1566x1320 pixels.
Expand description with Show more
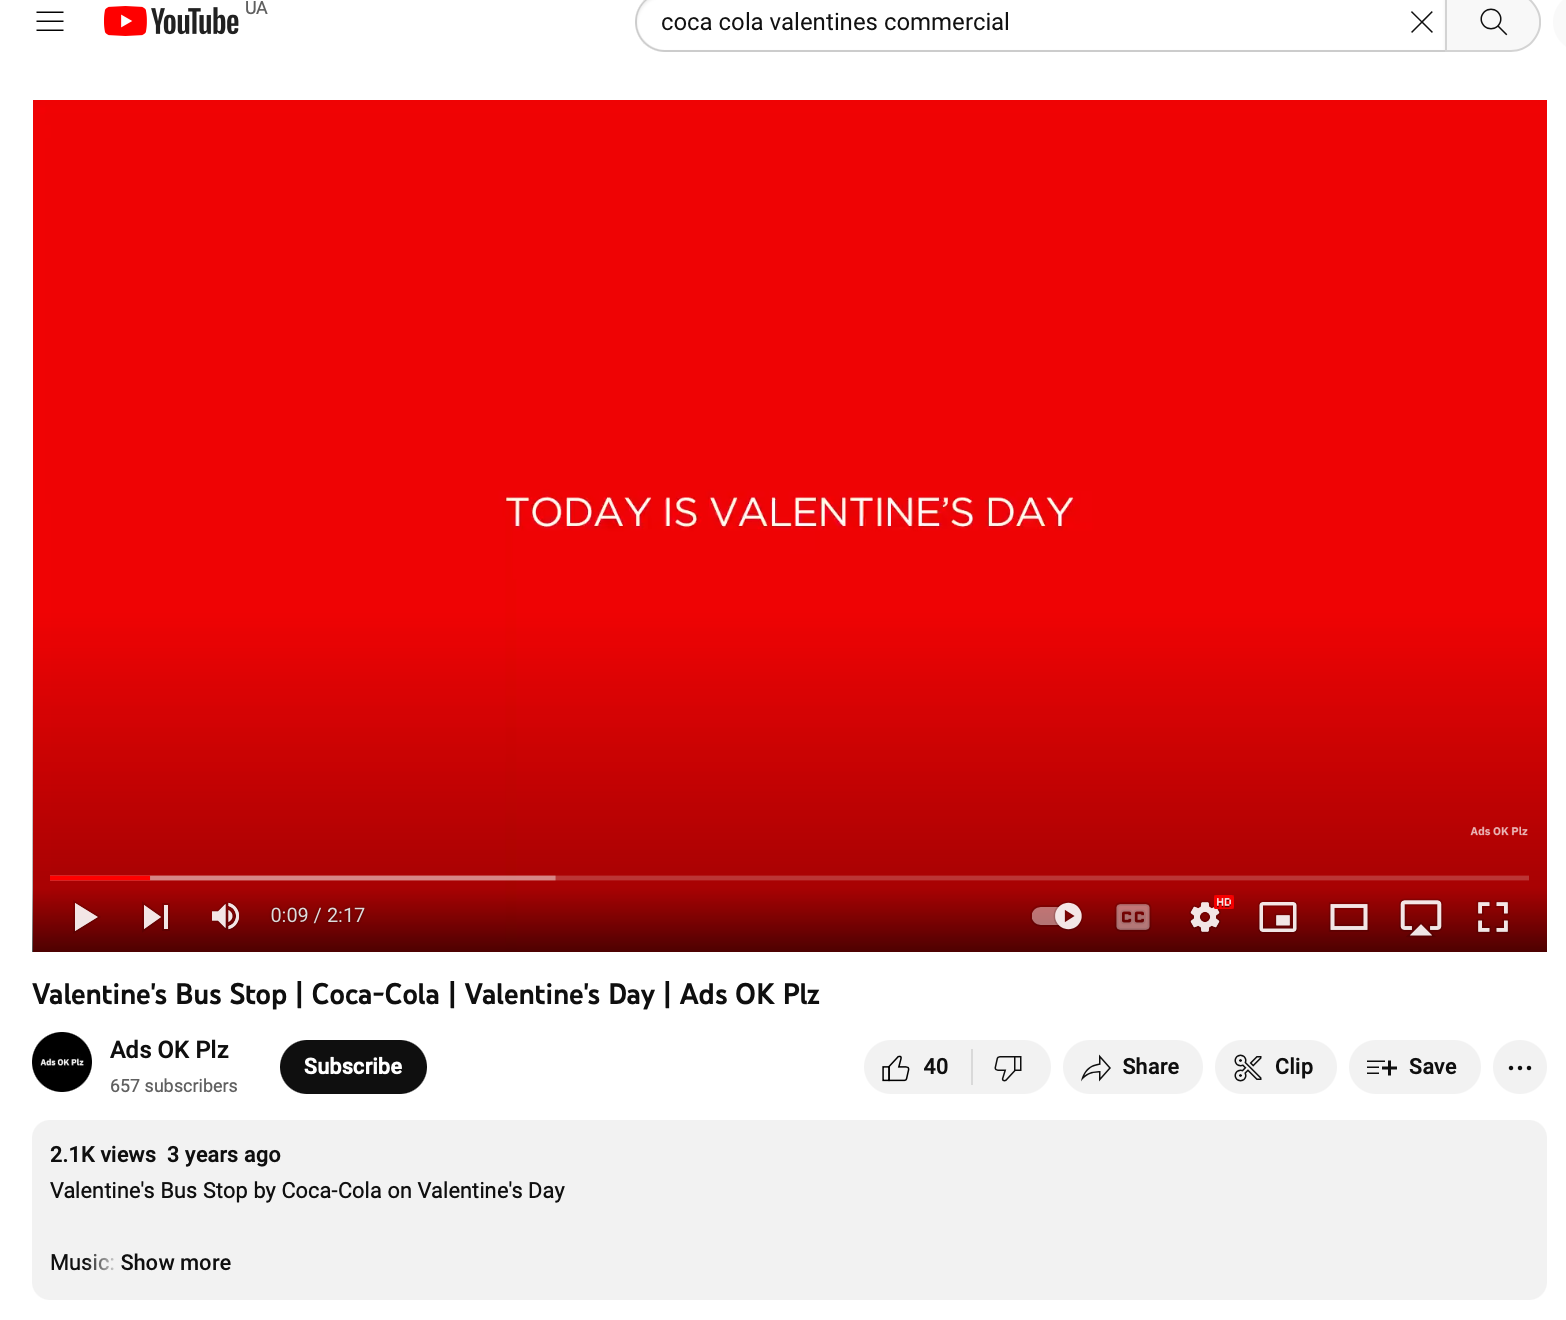point(176,1263)
